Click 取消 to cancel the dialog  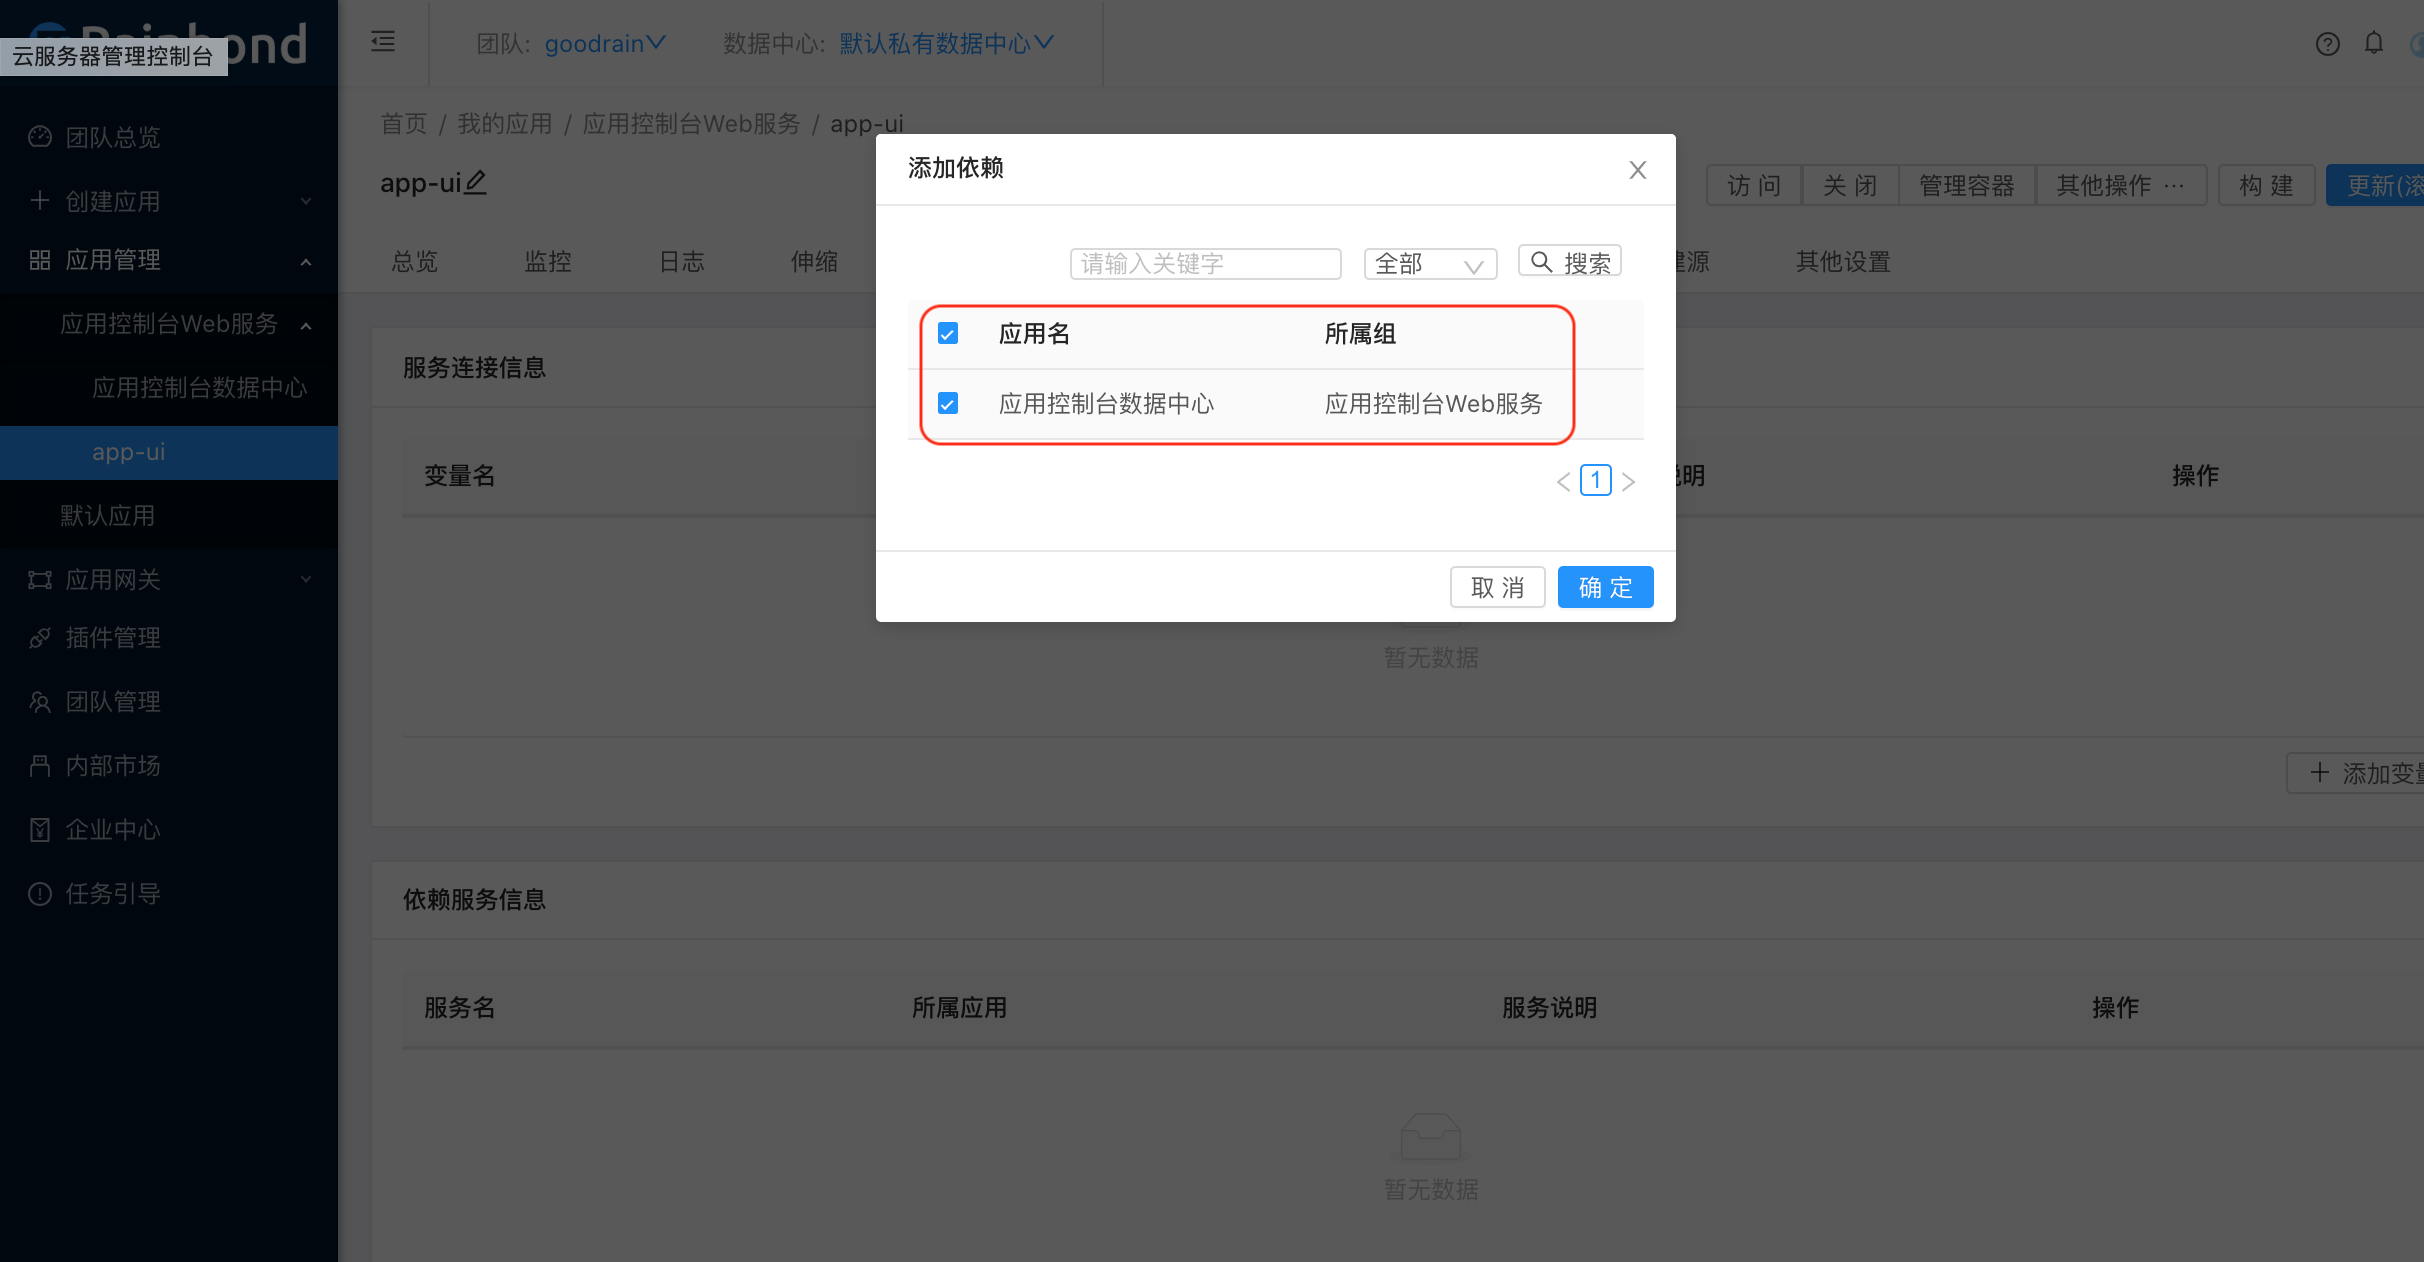pos(1497,587)
